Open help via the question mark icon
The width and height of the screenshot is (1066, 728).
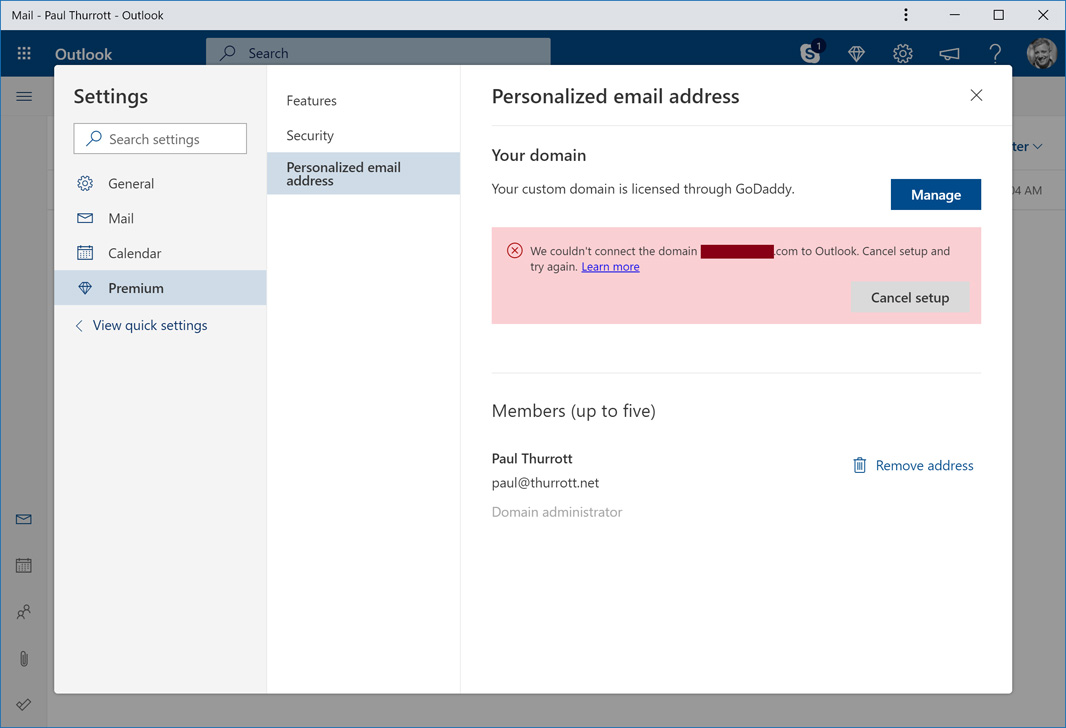pyautogui.click(x=995, y=54)
